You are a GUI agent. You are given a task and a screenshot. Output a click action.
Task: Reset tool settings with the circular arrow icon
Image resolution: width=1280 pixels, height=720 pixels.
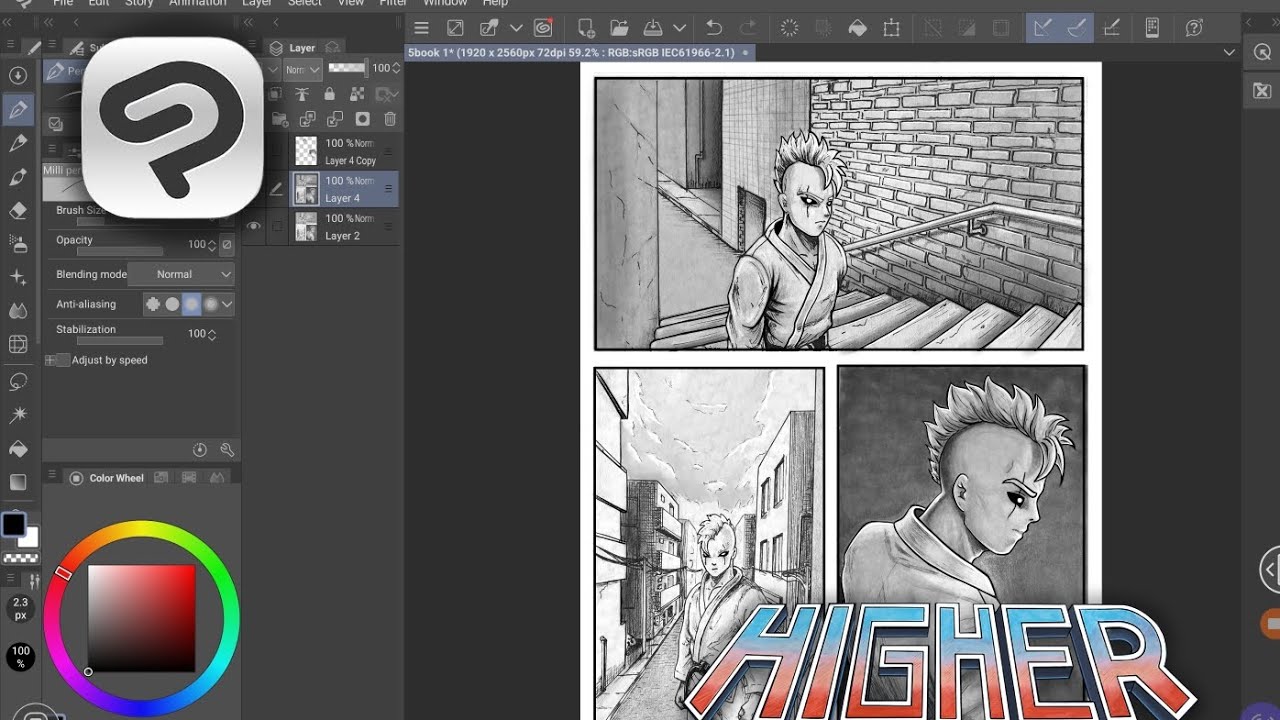pyautogui.click(x=199, y=451)
